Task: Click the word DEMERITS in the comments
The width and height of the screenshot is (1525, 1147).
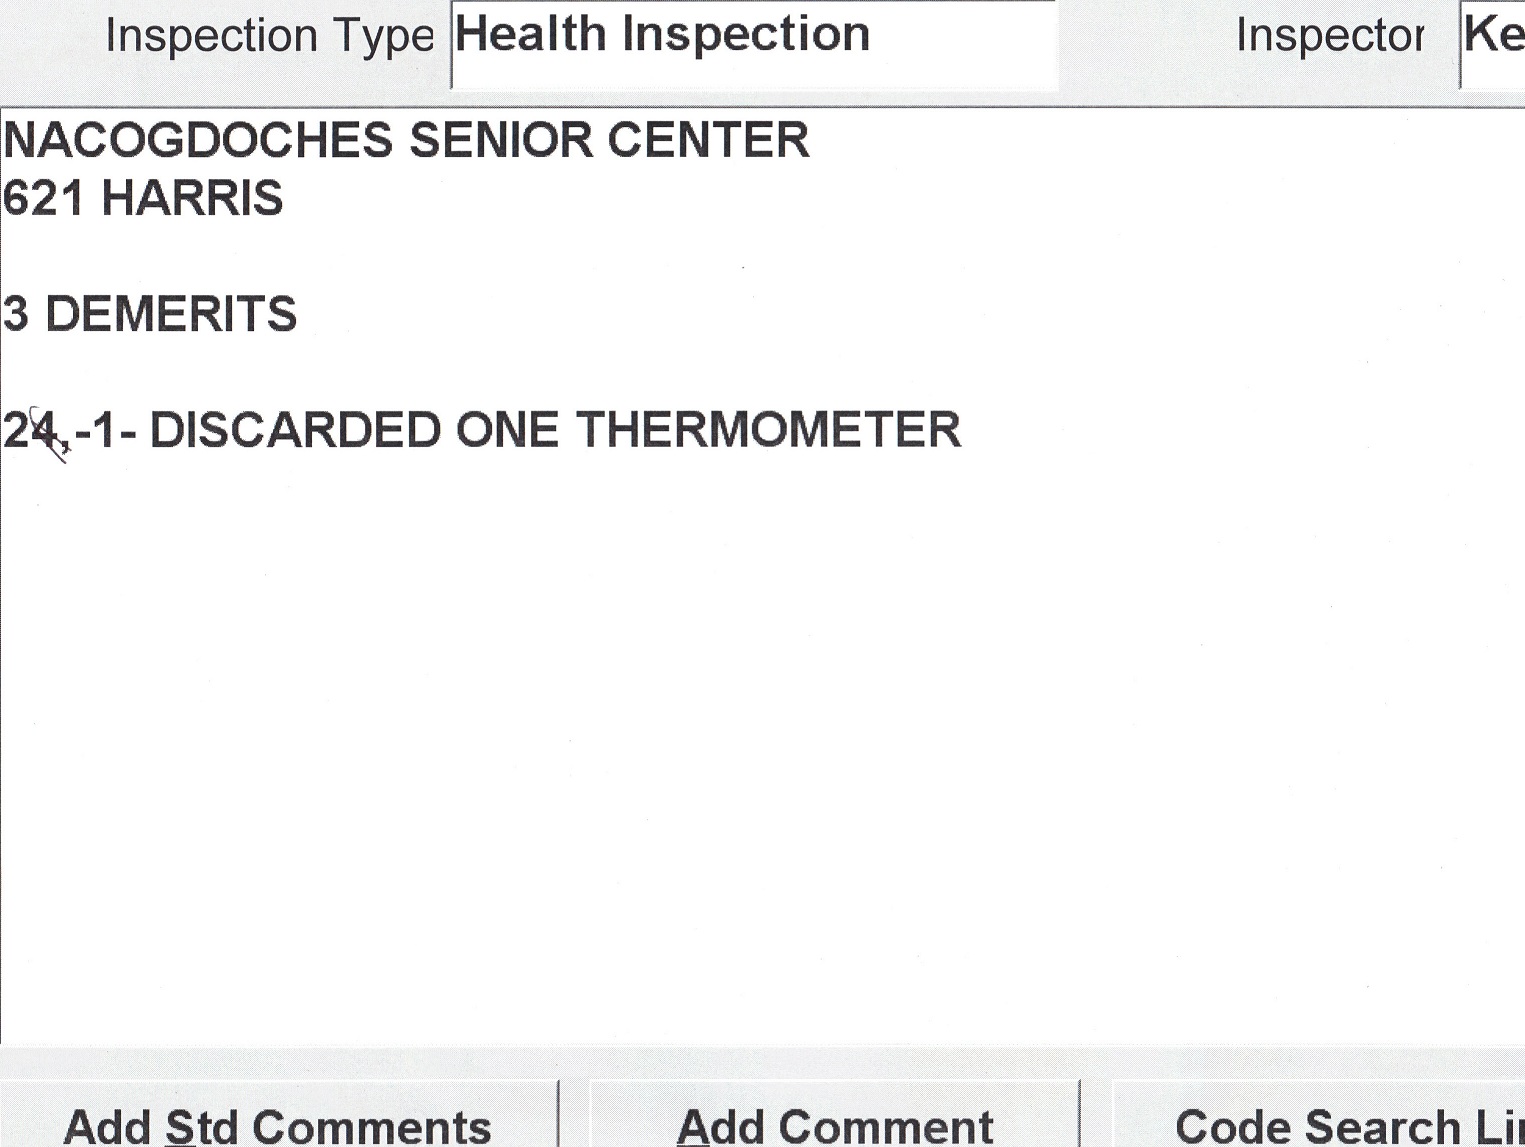Action: click(171, 314)
